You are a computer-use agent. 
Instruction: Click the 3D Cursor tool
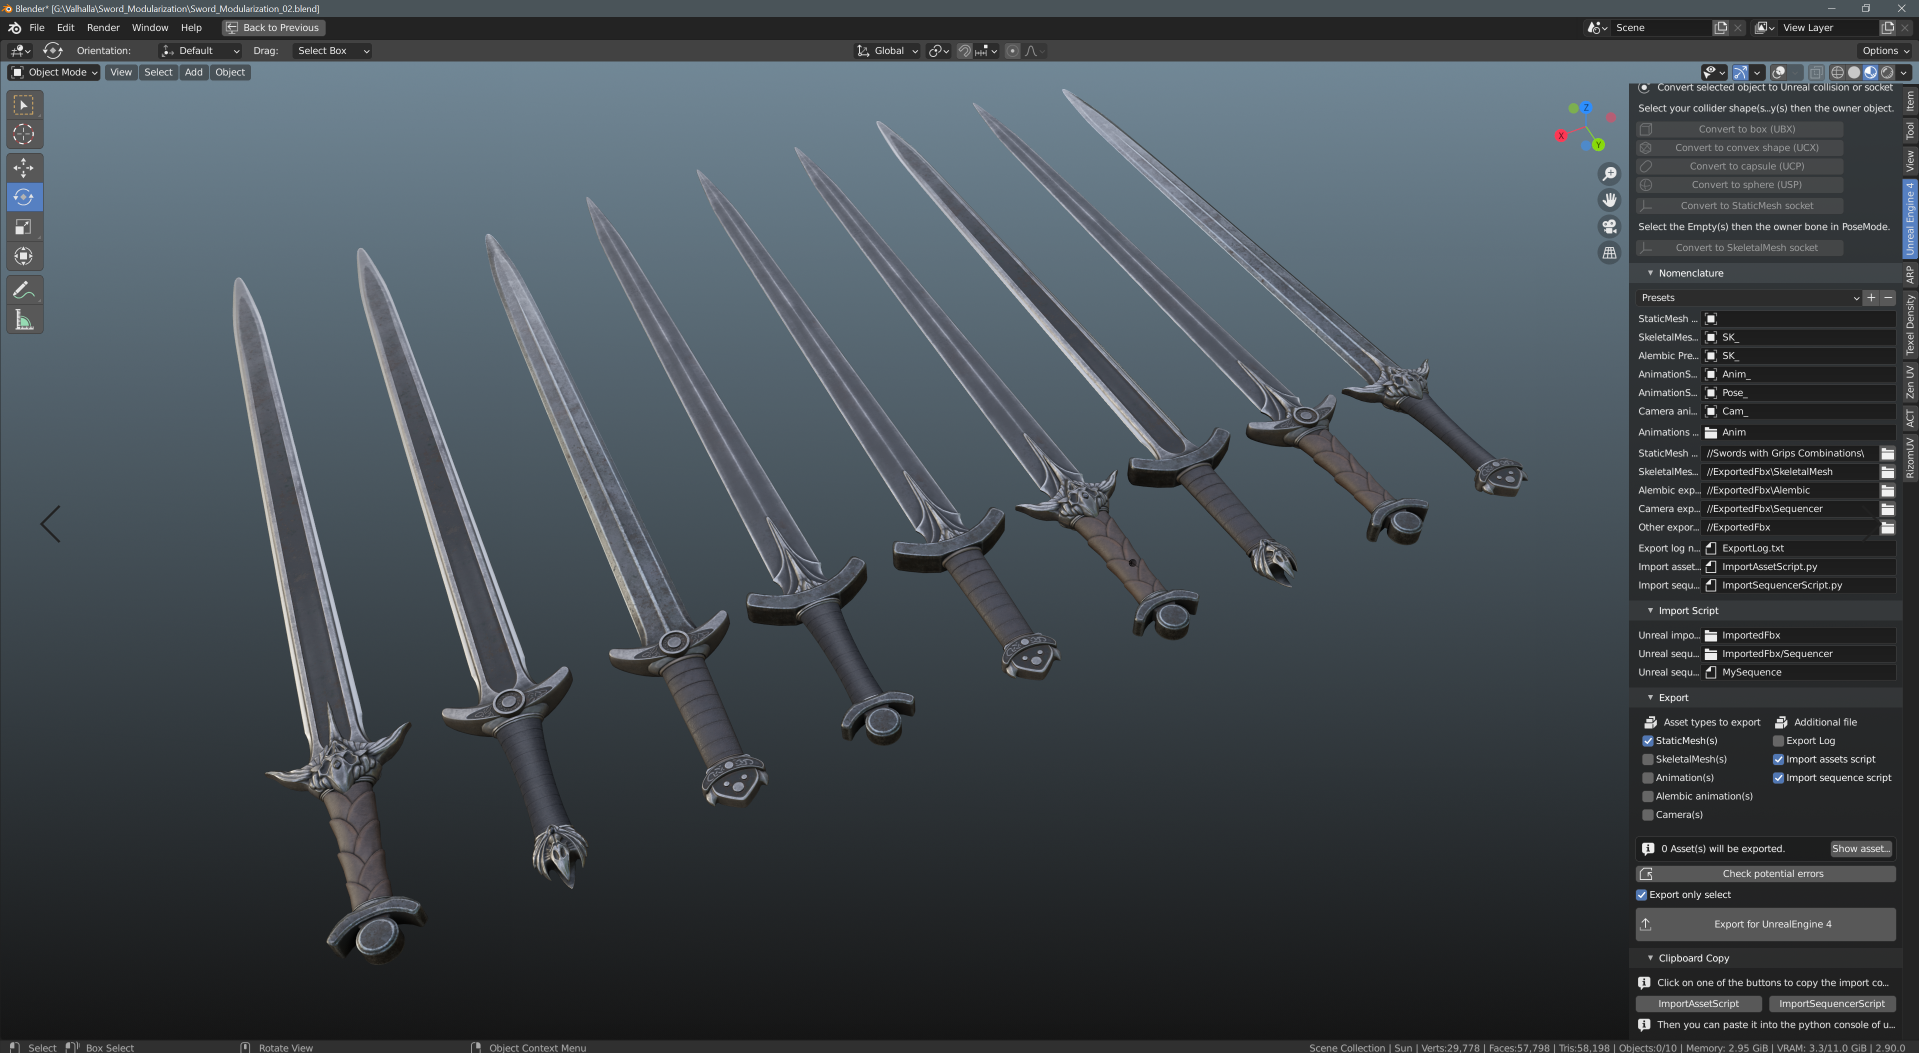(x=24, y=134)
